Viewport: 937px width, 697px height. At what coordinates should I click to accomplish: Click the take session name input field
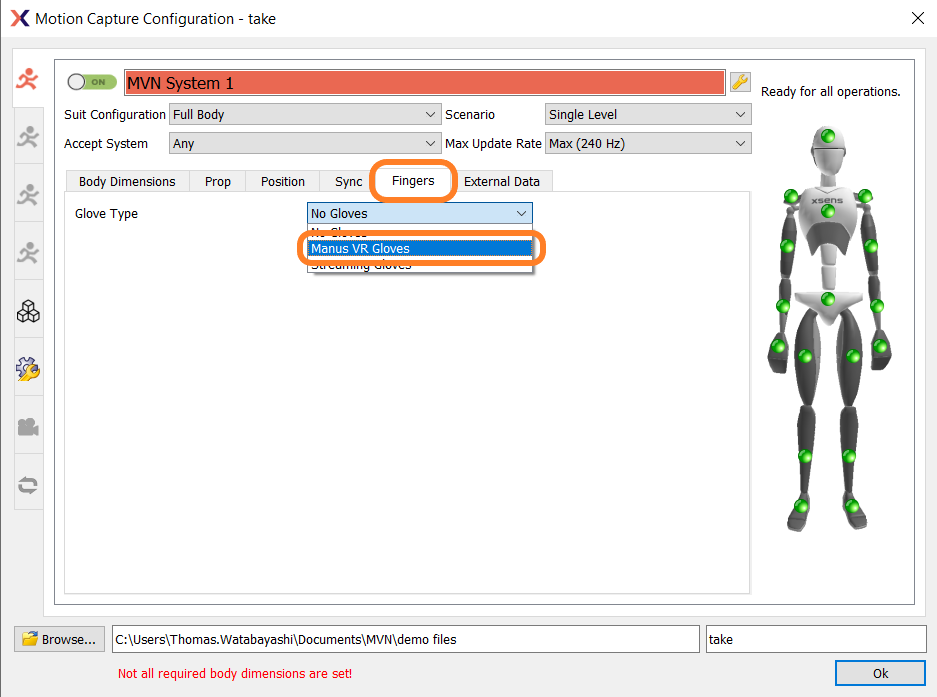(x=815, y=639)
